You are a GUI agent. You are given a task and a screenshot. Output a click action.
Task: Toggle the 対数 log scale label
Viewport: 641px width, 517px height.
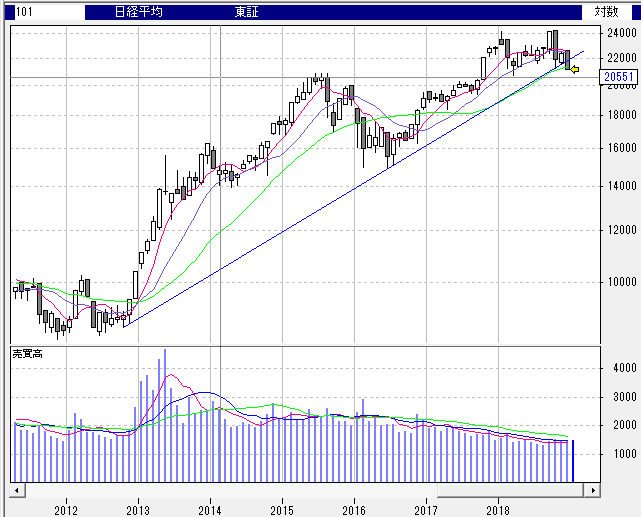point(606,12)
